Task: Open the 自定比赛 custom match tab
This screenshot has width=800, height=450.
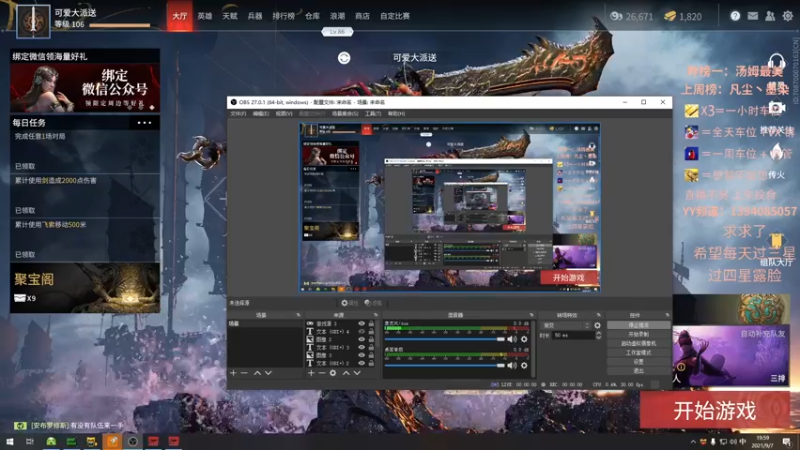Action: point(395,16)
